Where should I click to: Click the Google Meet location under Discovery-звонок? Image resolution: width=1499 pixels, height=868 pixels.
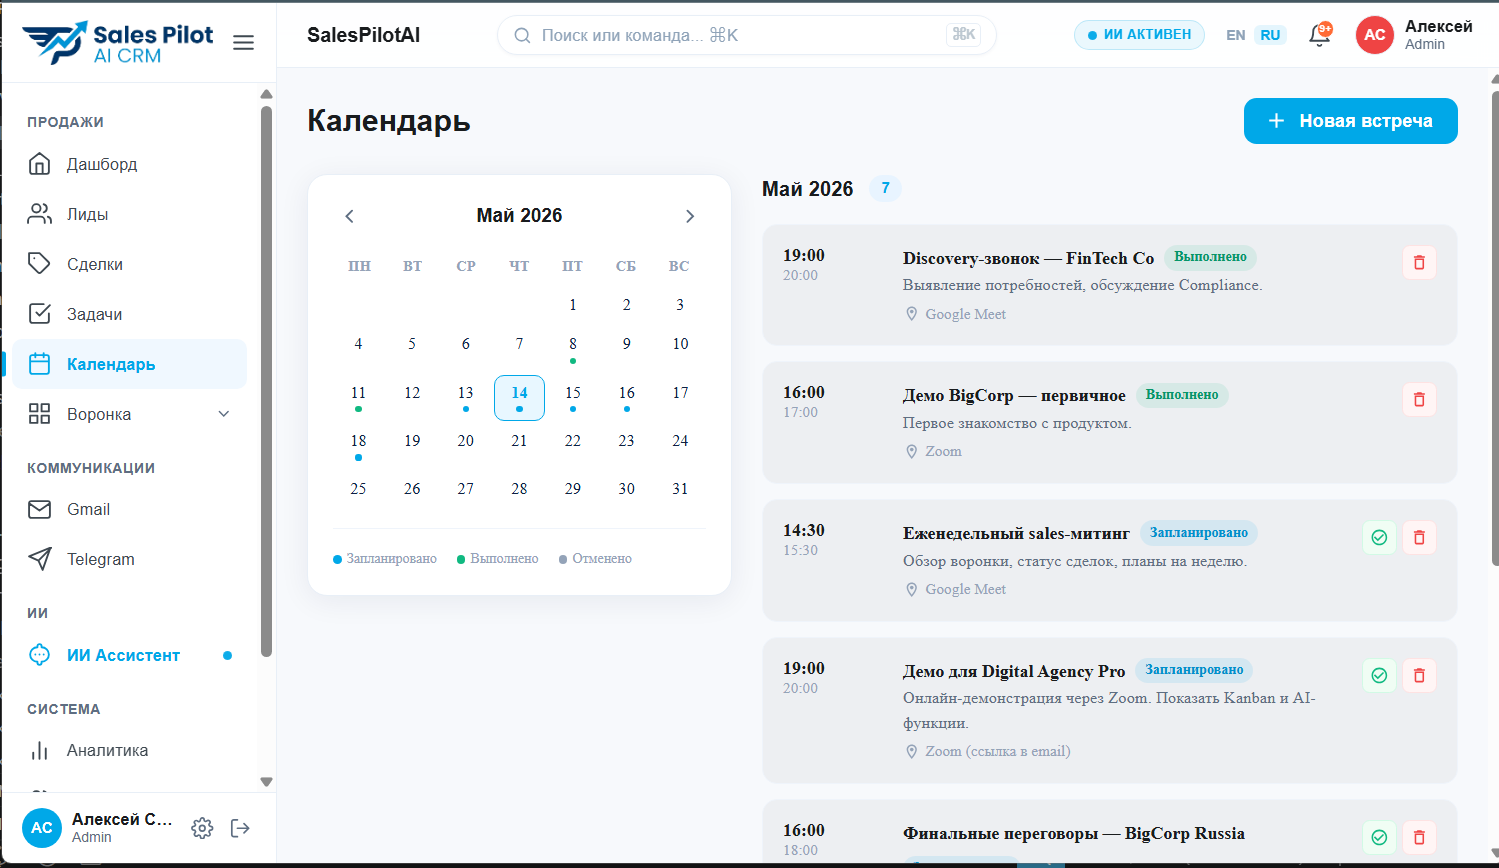(x=955, y=314)
